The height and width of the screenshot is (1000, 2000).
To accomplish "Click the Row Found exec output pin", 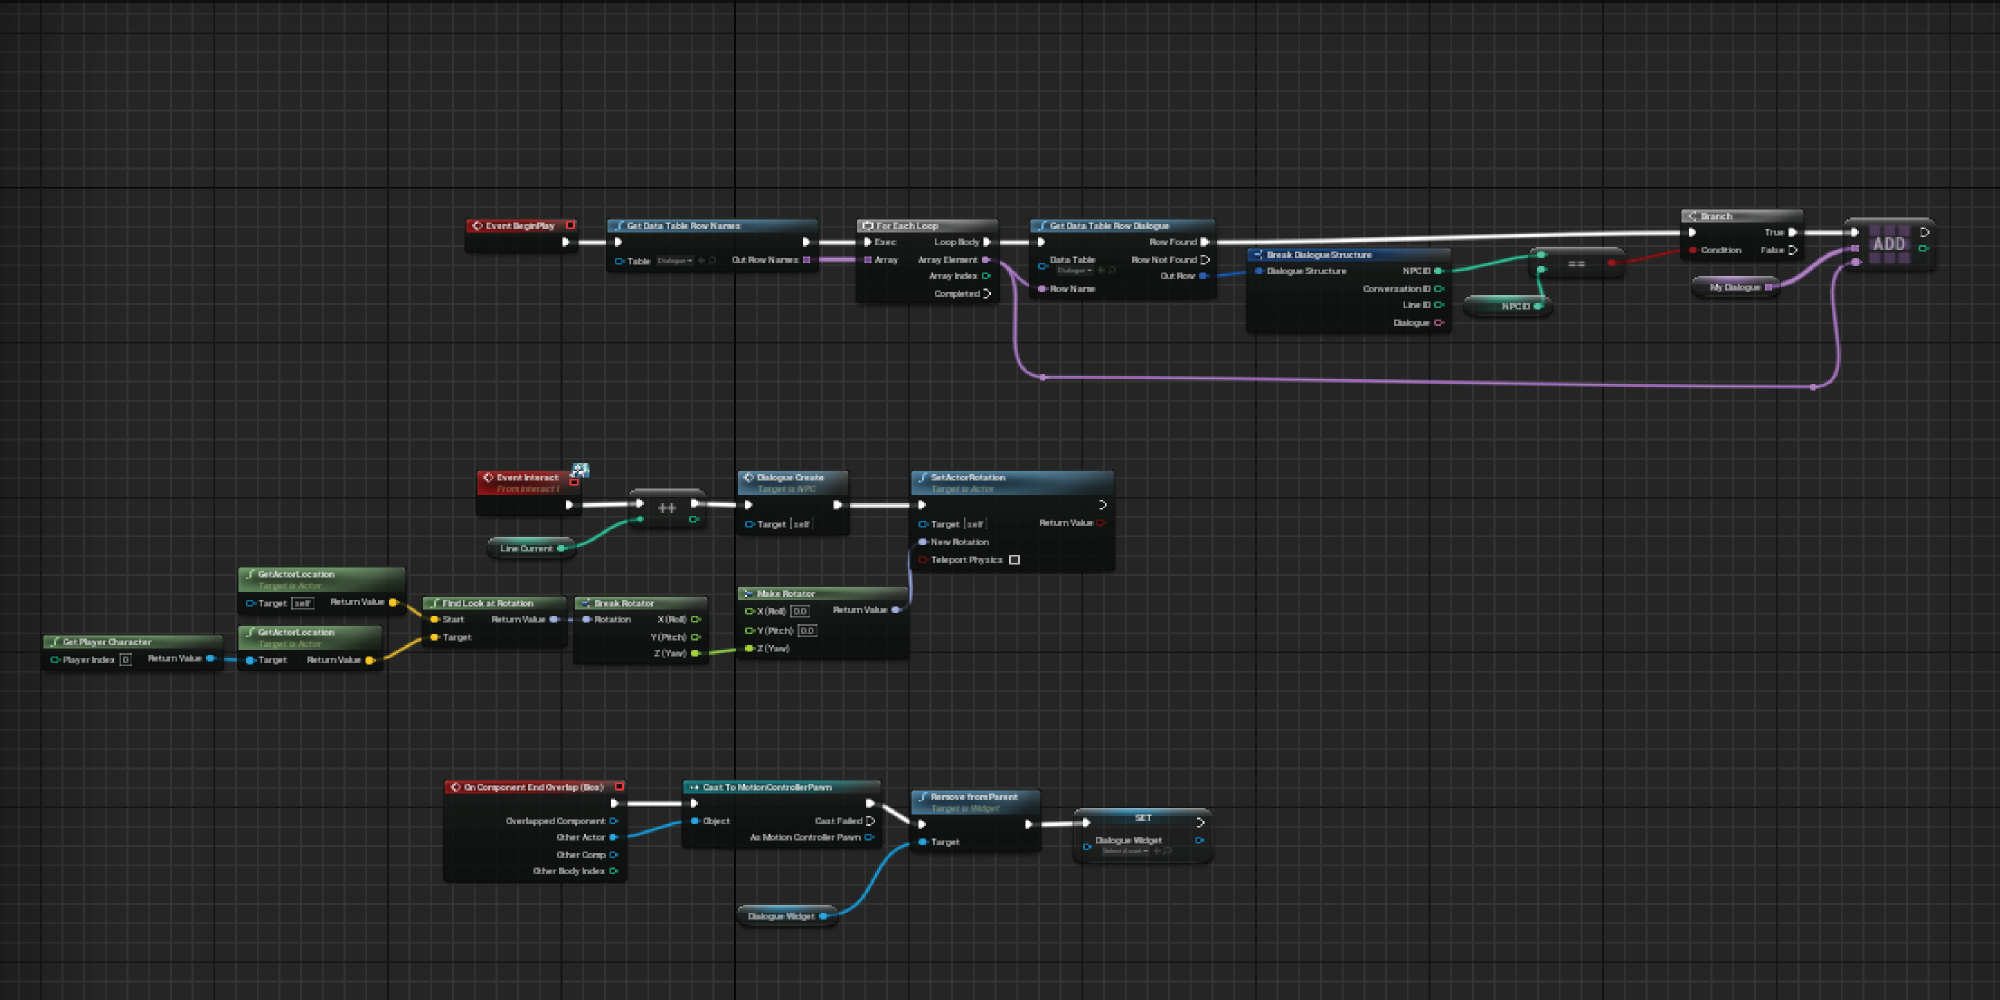I will click(1205, 242).
